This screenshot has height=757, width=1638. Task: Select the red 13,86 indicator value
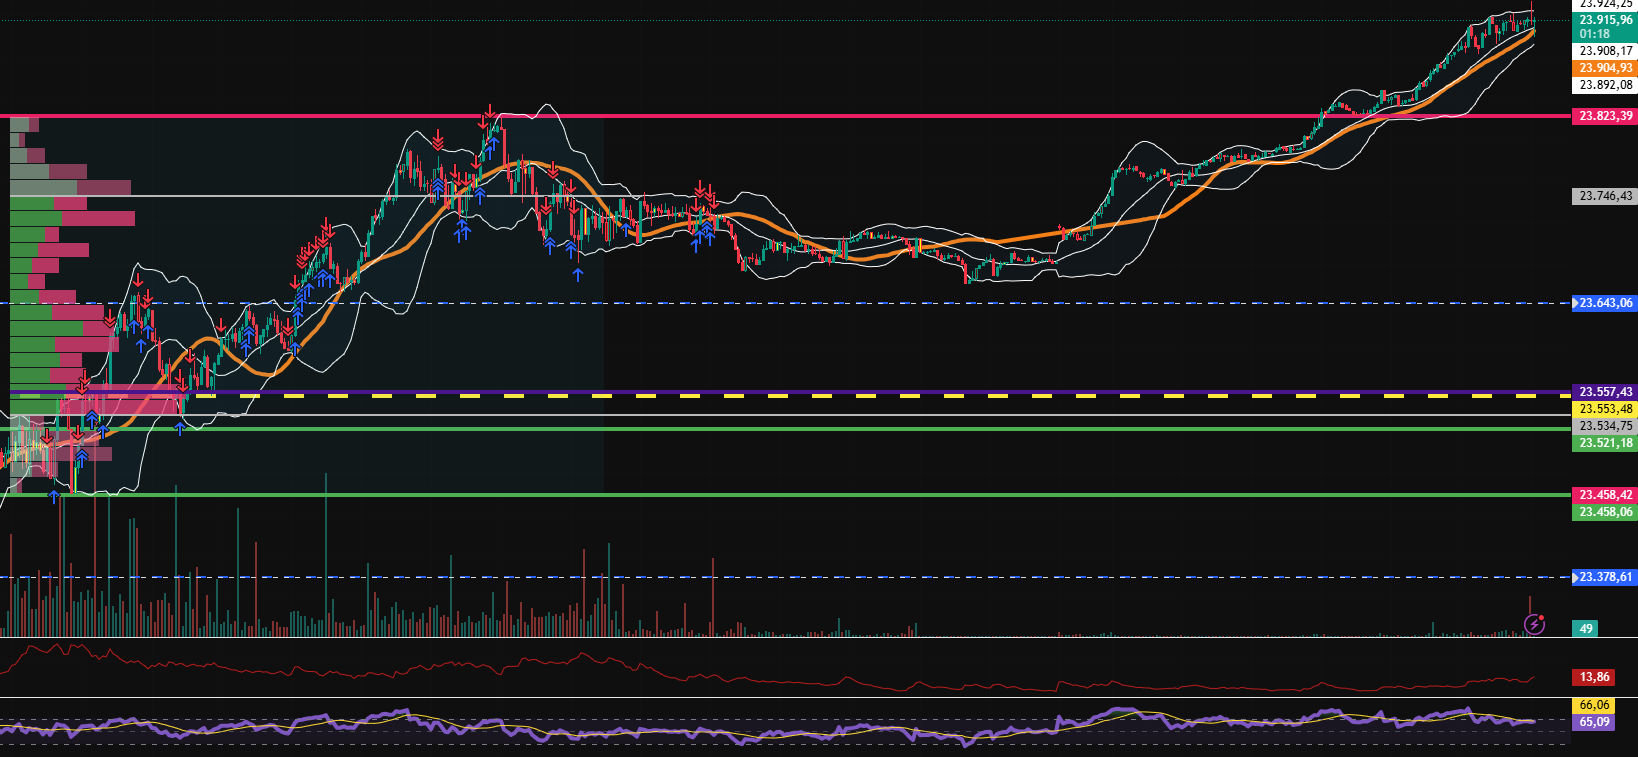(x=1595, y=677)
